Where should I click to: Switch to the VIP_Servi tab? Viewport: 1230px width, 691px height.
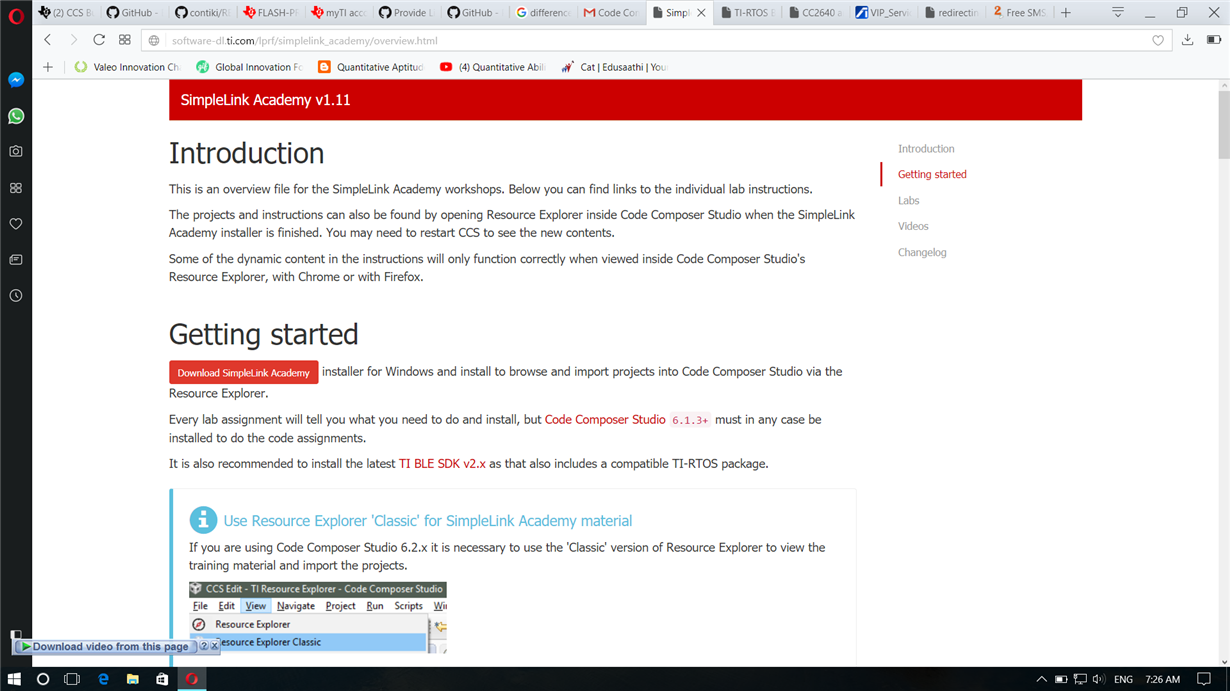coord(883,13)
